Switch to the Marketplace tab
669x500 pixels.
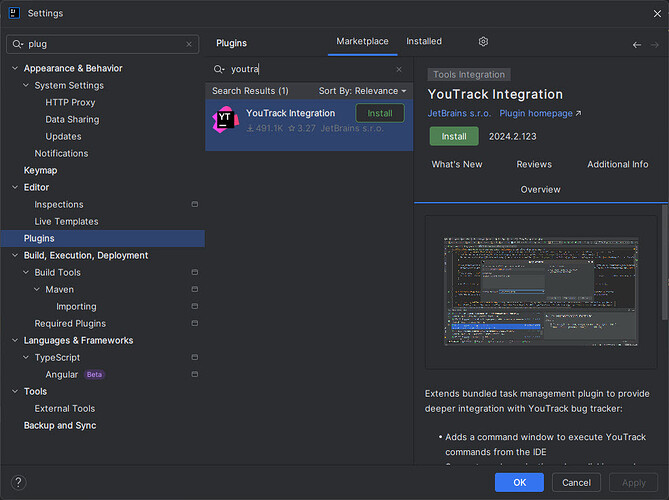point(362,41)
